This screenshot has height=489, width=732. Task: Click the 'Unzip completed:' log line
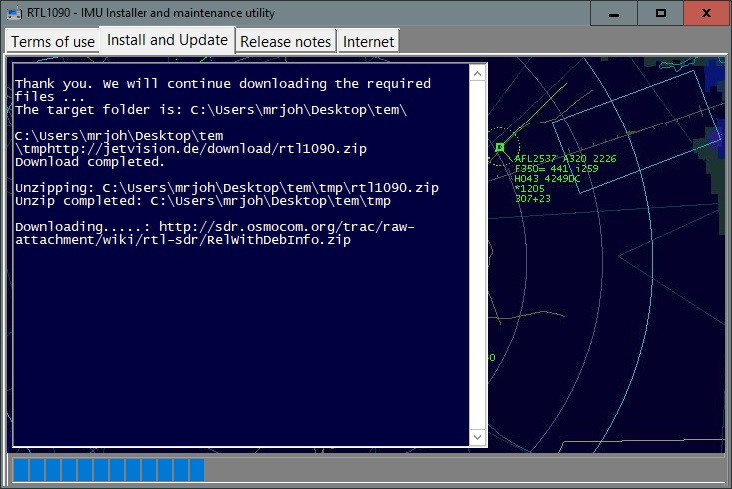(x=203, y=201)
